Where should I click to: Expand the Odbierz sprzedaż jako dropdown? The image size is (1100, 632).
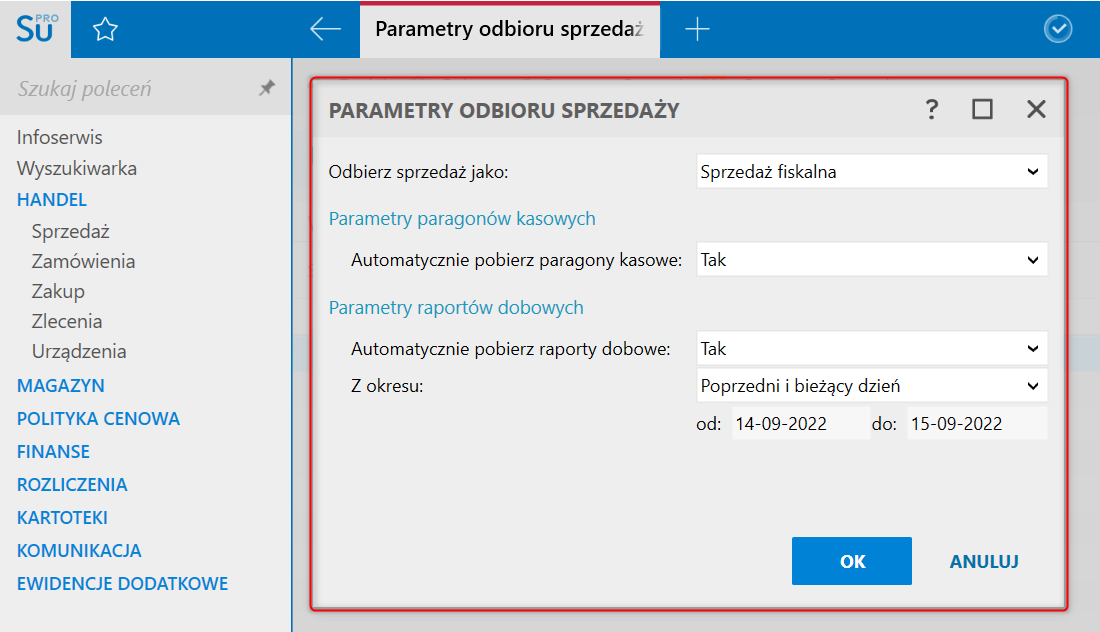tap(871, 172)
